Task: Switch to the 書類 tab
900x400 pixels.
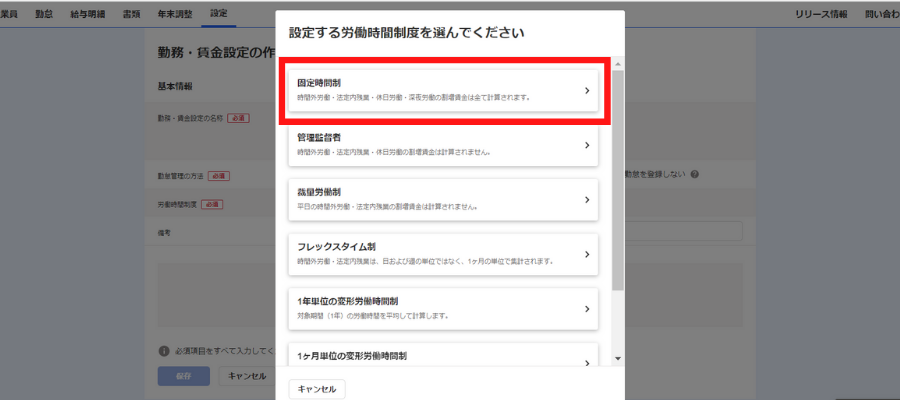Action: tap(132, 14)
